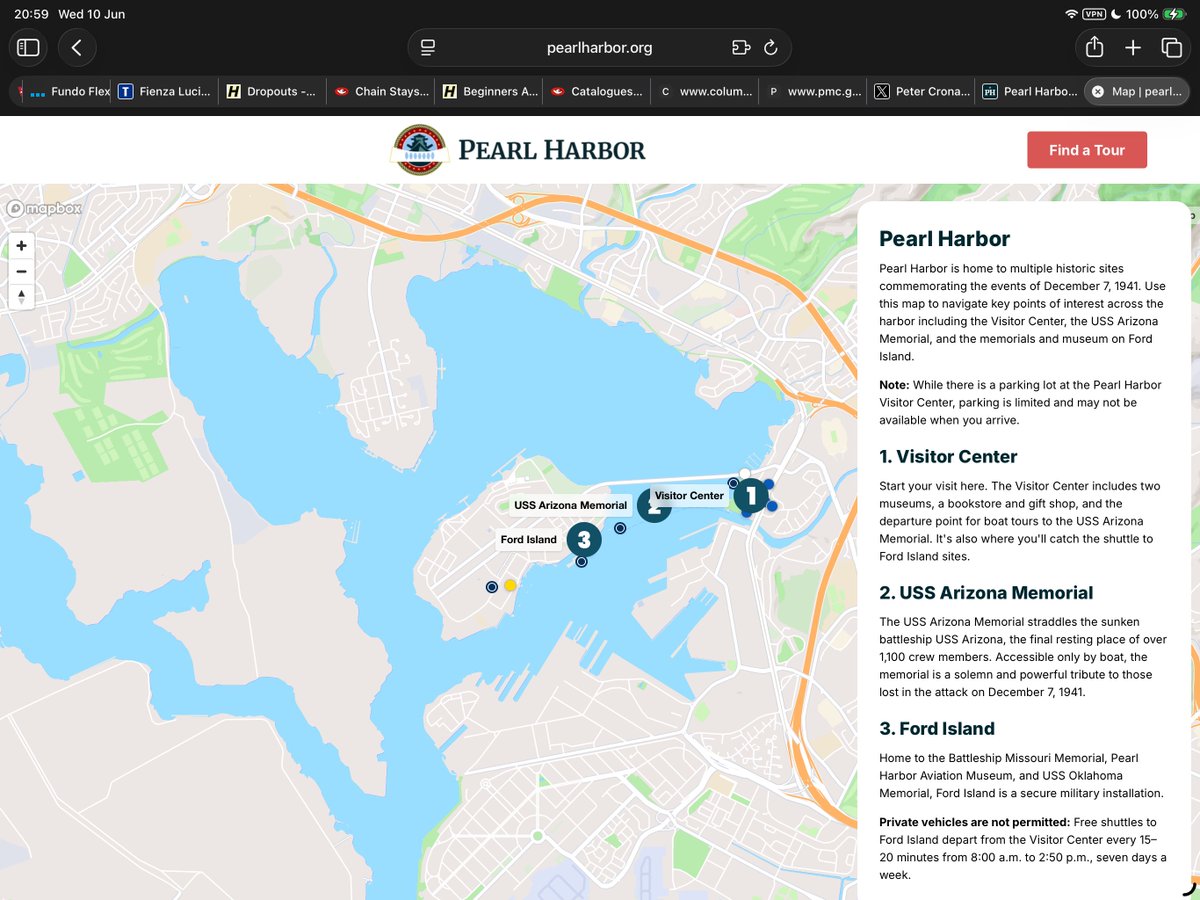Zoom out on the map
The width and height of the screenshot is (1200, 900).
click(x=21, y=271)
